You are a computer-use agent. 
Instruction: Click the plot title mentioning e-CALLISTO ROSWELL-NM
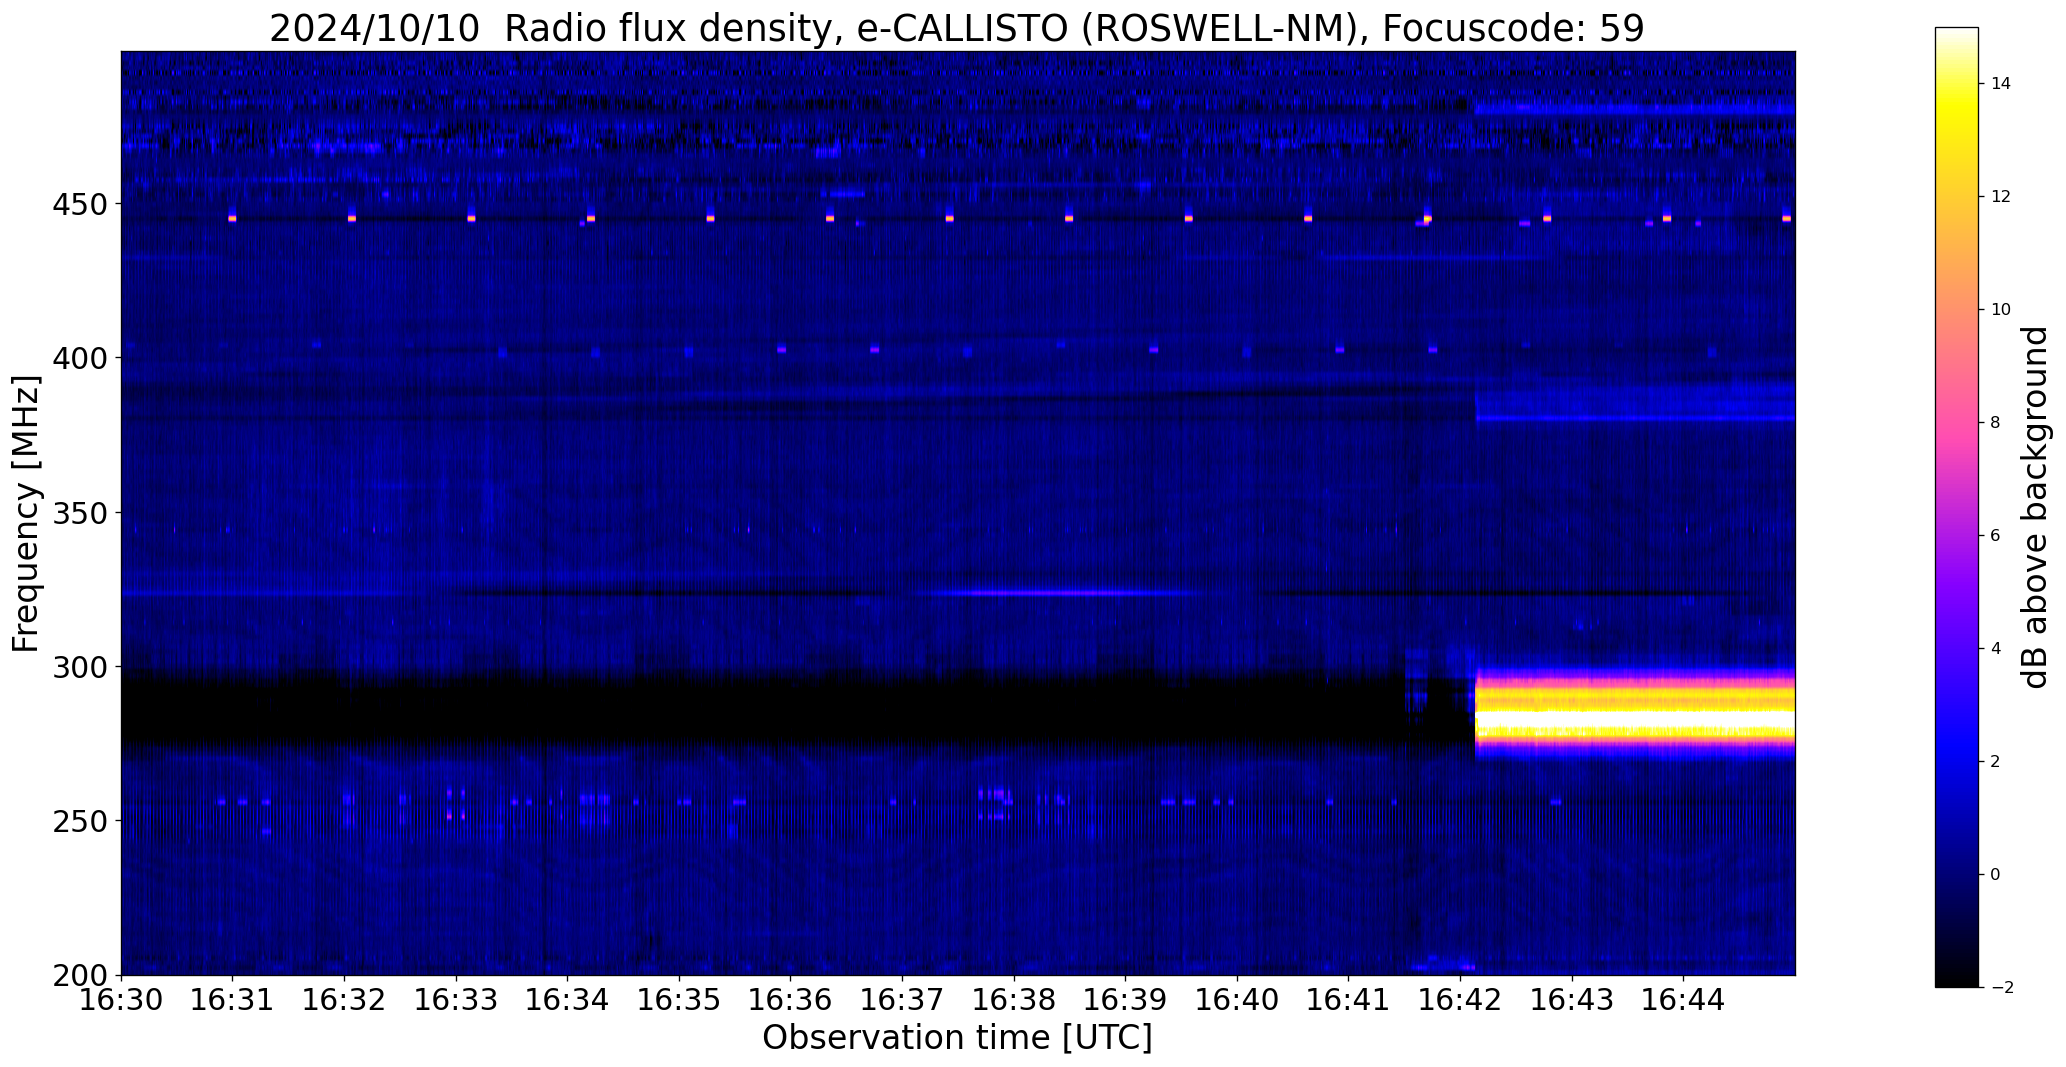[957, 29]
